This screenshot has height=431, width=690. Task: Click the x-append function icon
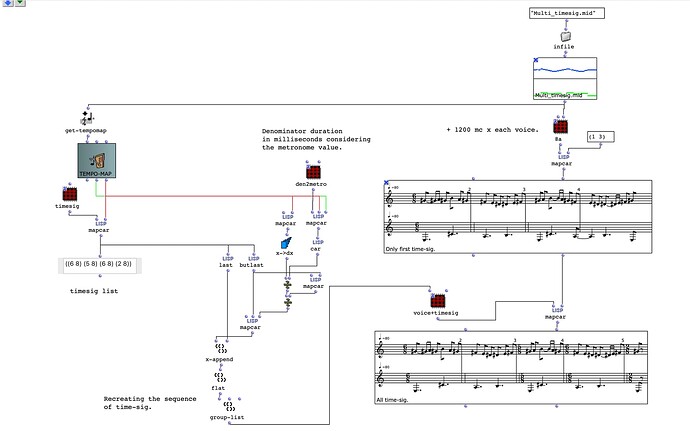coord(220,349)
